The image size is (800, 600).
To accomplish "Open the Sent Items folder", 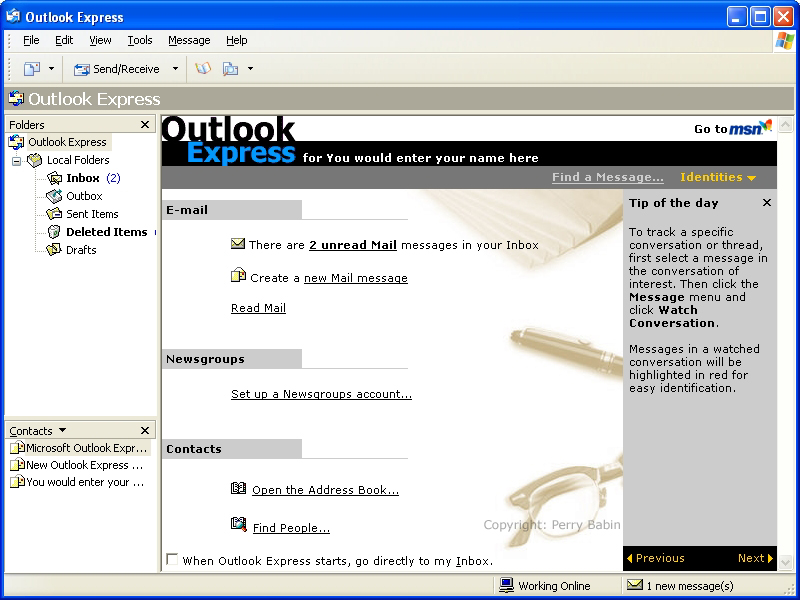I will [92, 214].
